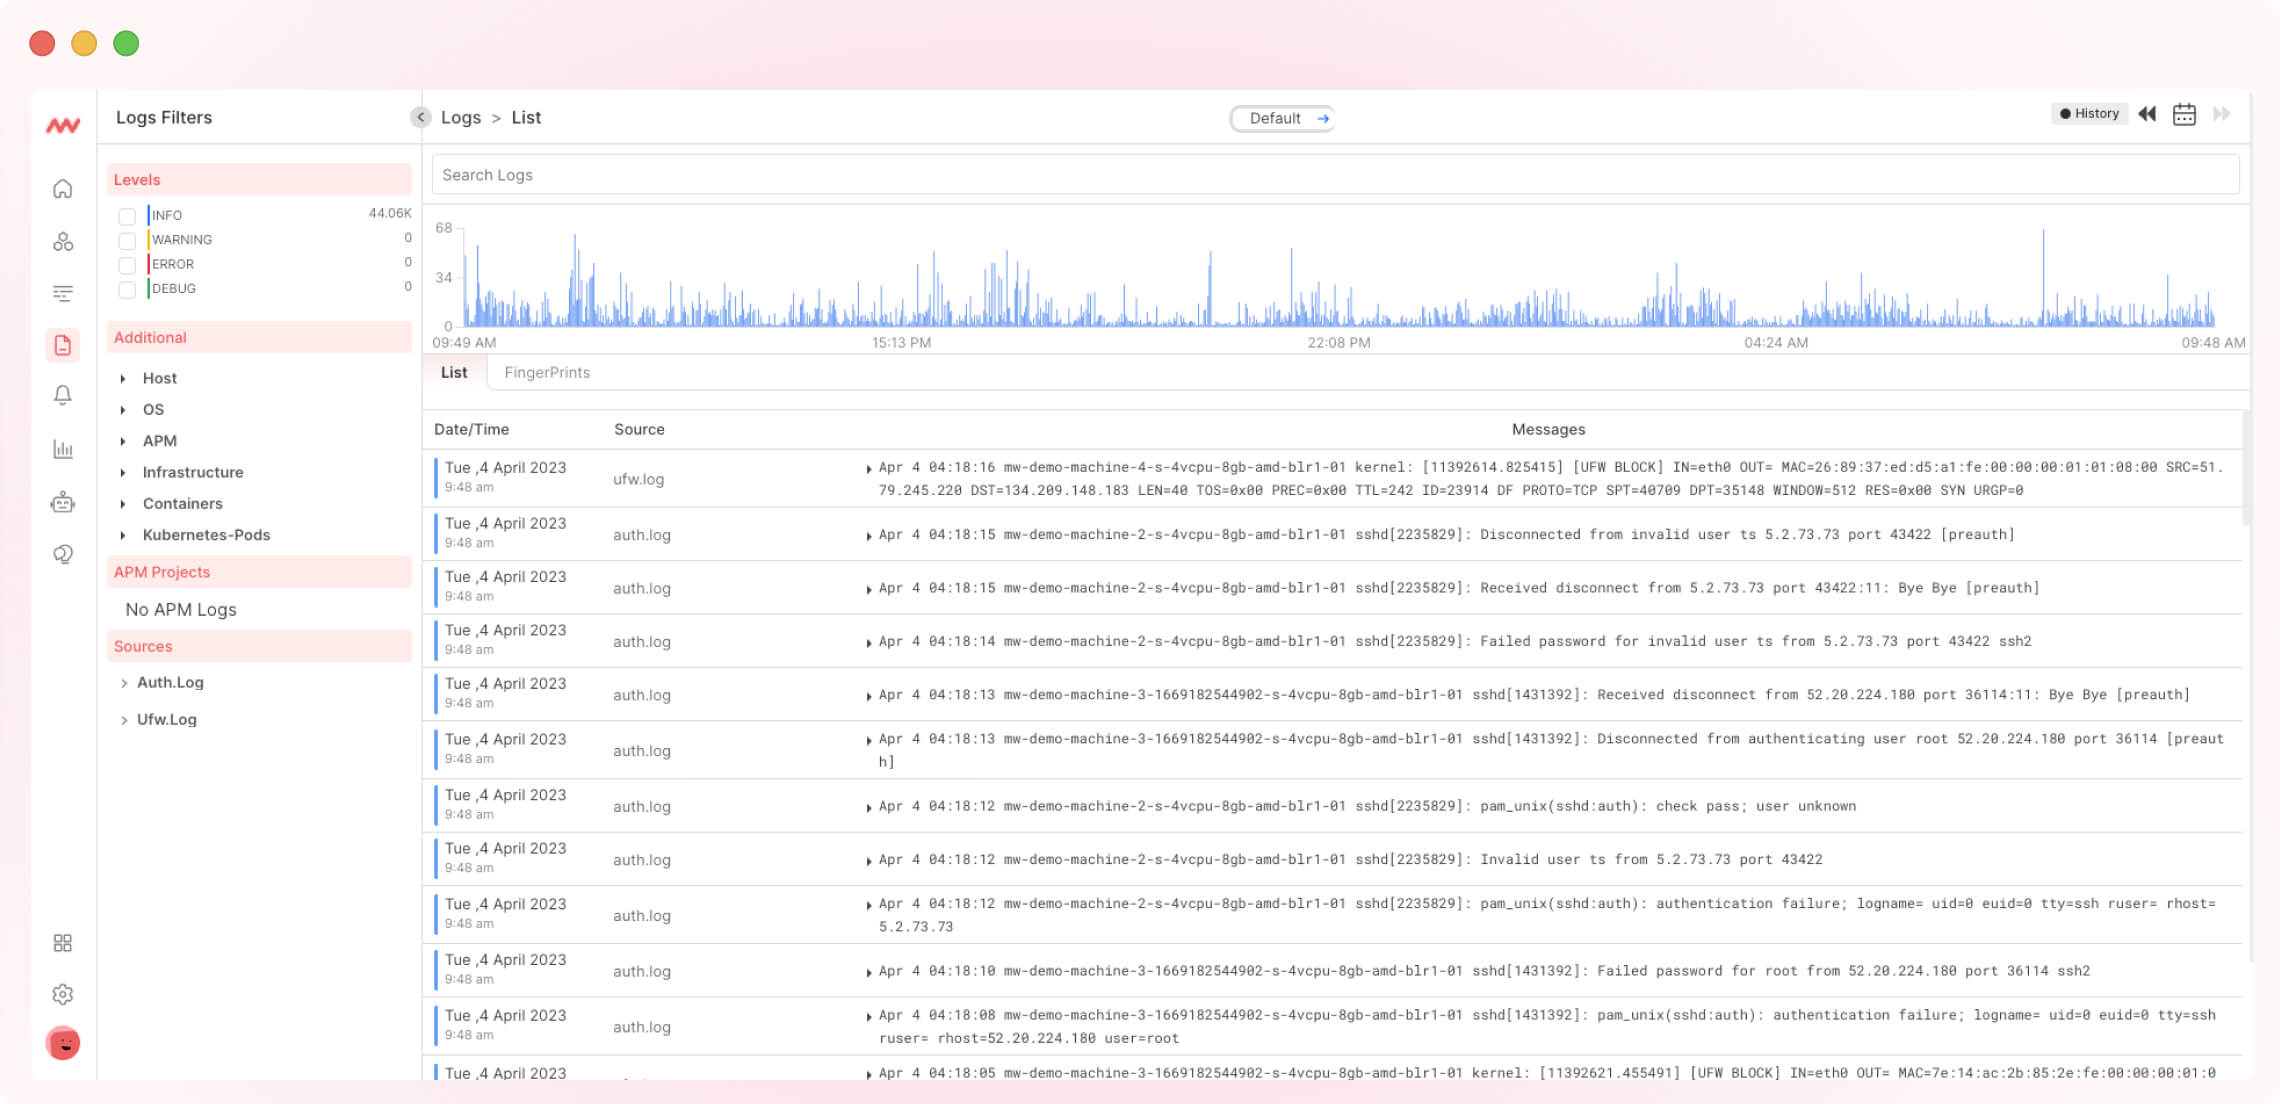Switch to the FingerPrints tab
Viewport: 2280px width, 1104px height.
547,372
